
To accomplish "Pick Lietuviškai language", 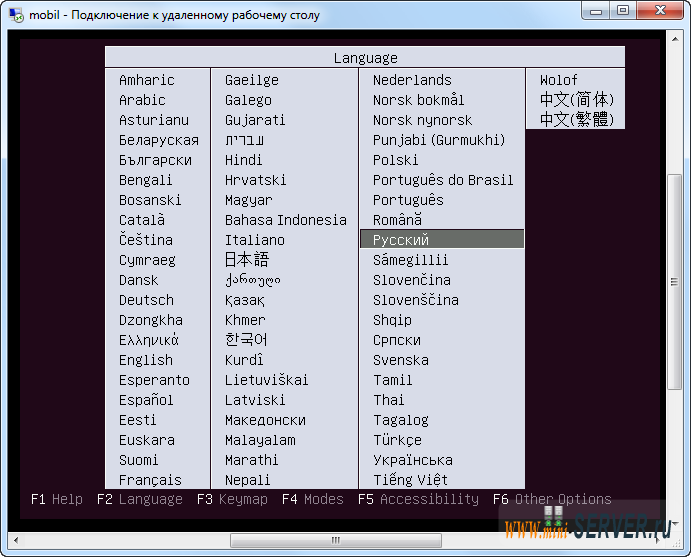I will [x=266, y=380].
